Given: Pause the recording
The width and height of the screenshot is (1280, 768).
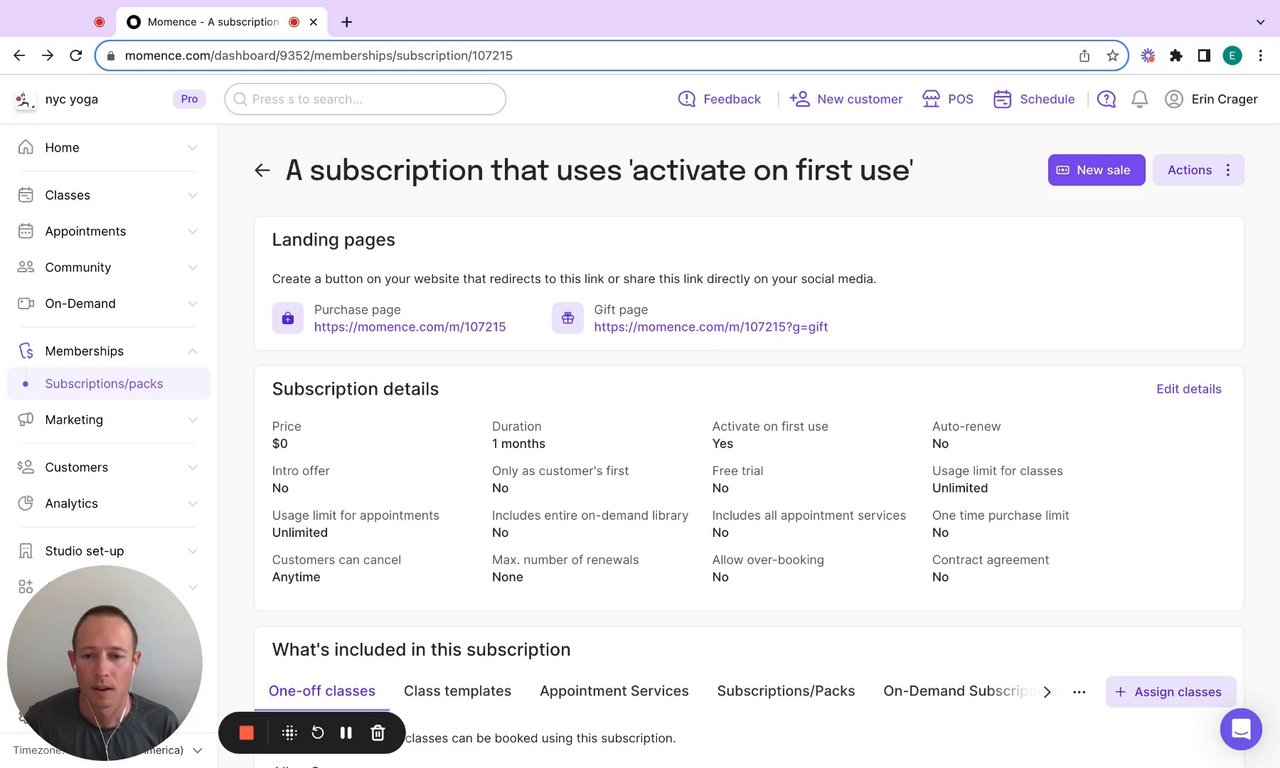Looking at the screenshot, I should click(x=346, y=733).
